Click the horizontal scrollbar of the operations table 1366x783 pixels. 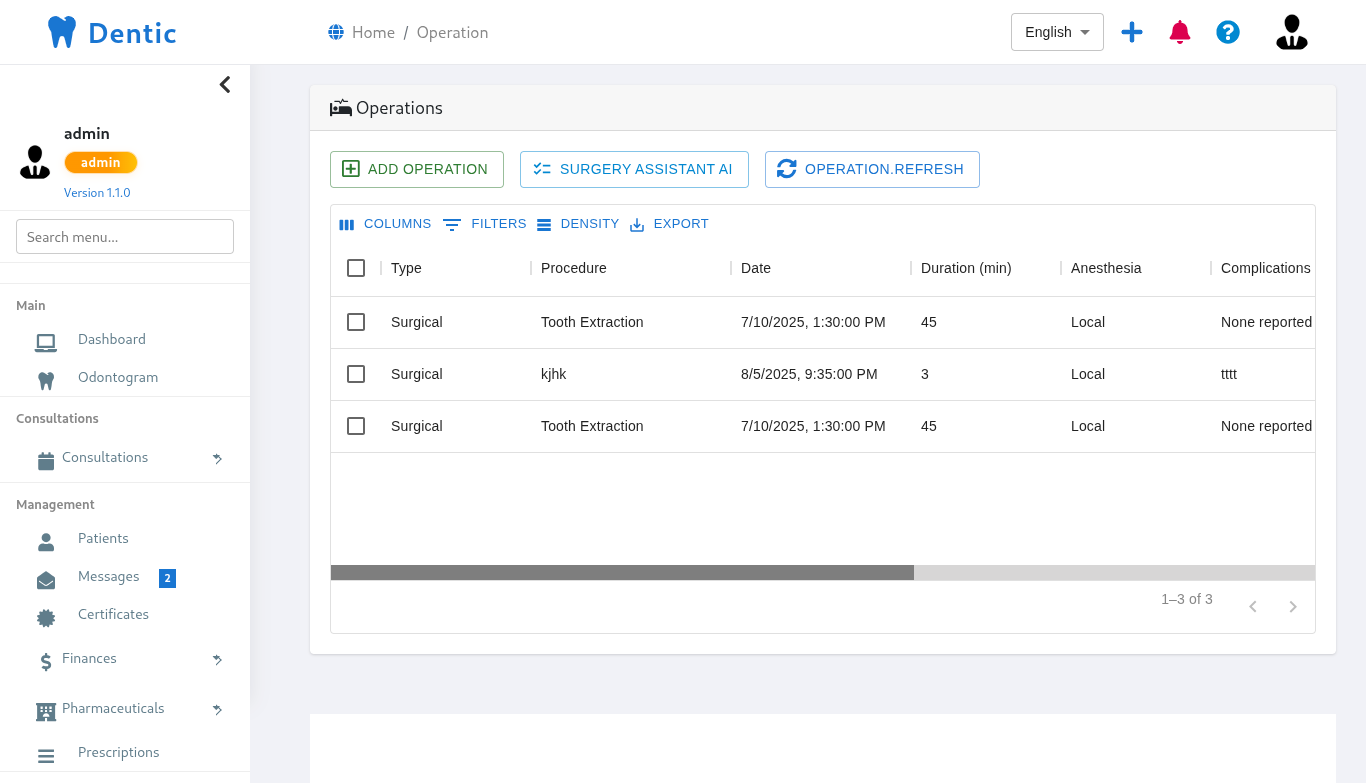[x=622, y=573]
